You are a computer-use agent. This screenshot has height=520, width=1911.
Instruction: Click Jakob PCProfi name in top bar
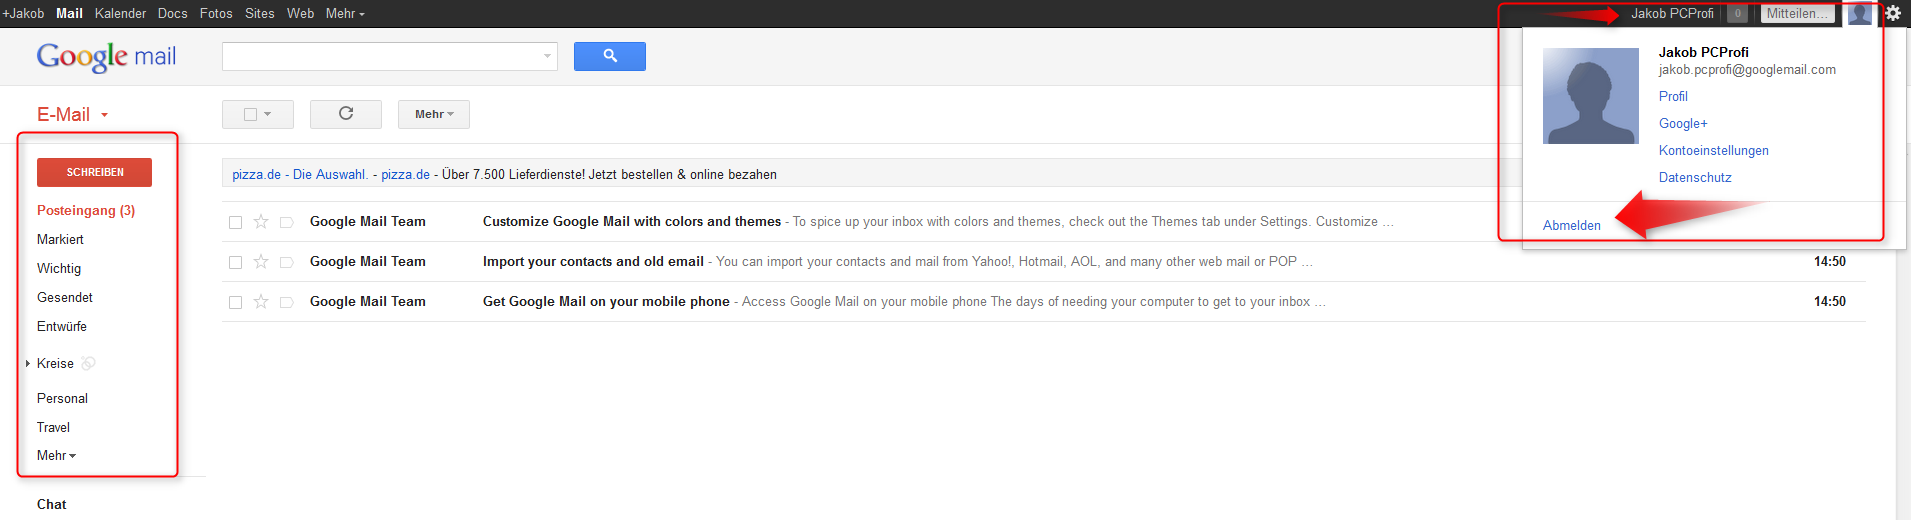[1672, 13]
